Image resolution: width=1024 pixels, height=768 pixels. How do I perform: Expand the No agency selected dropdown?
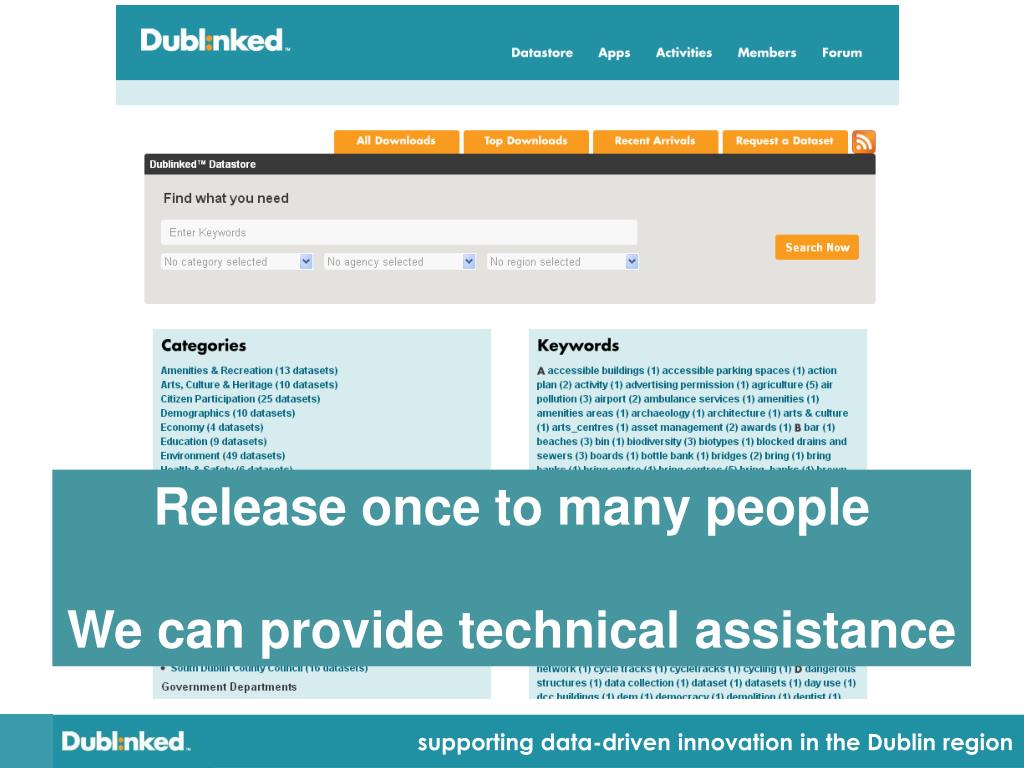click(400, 262)
